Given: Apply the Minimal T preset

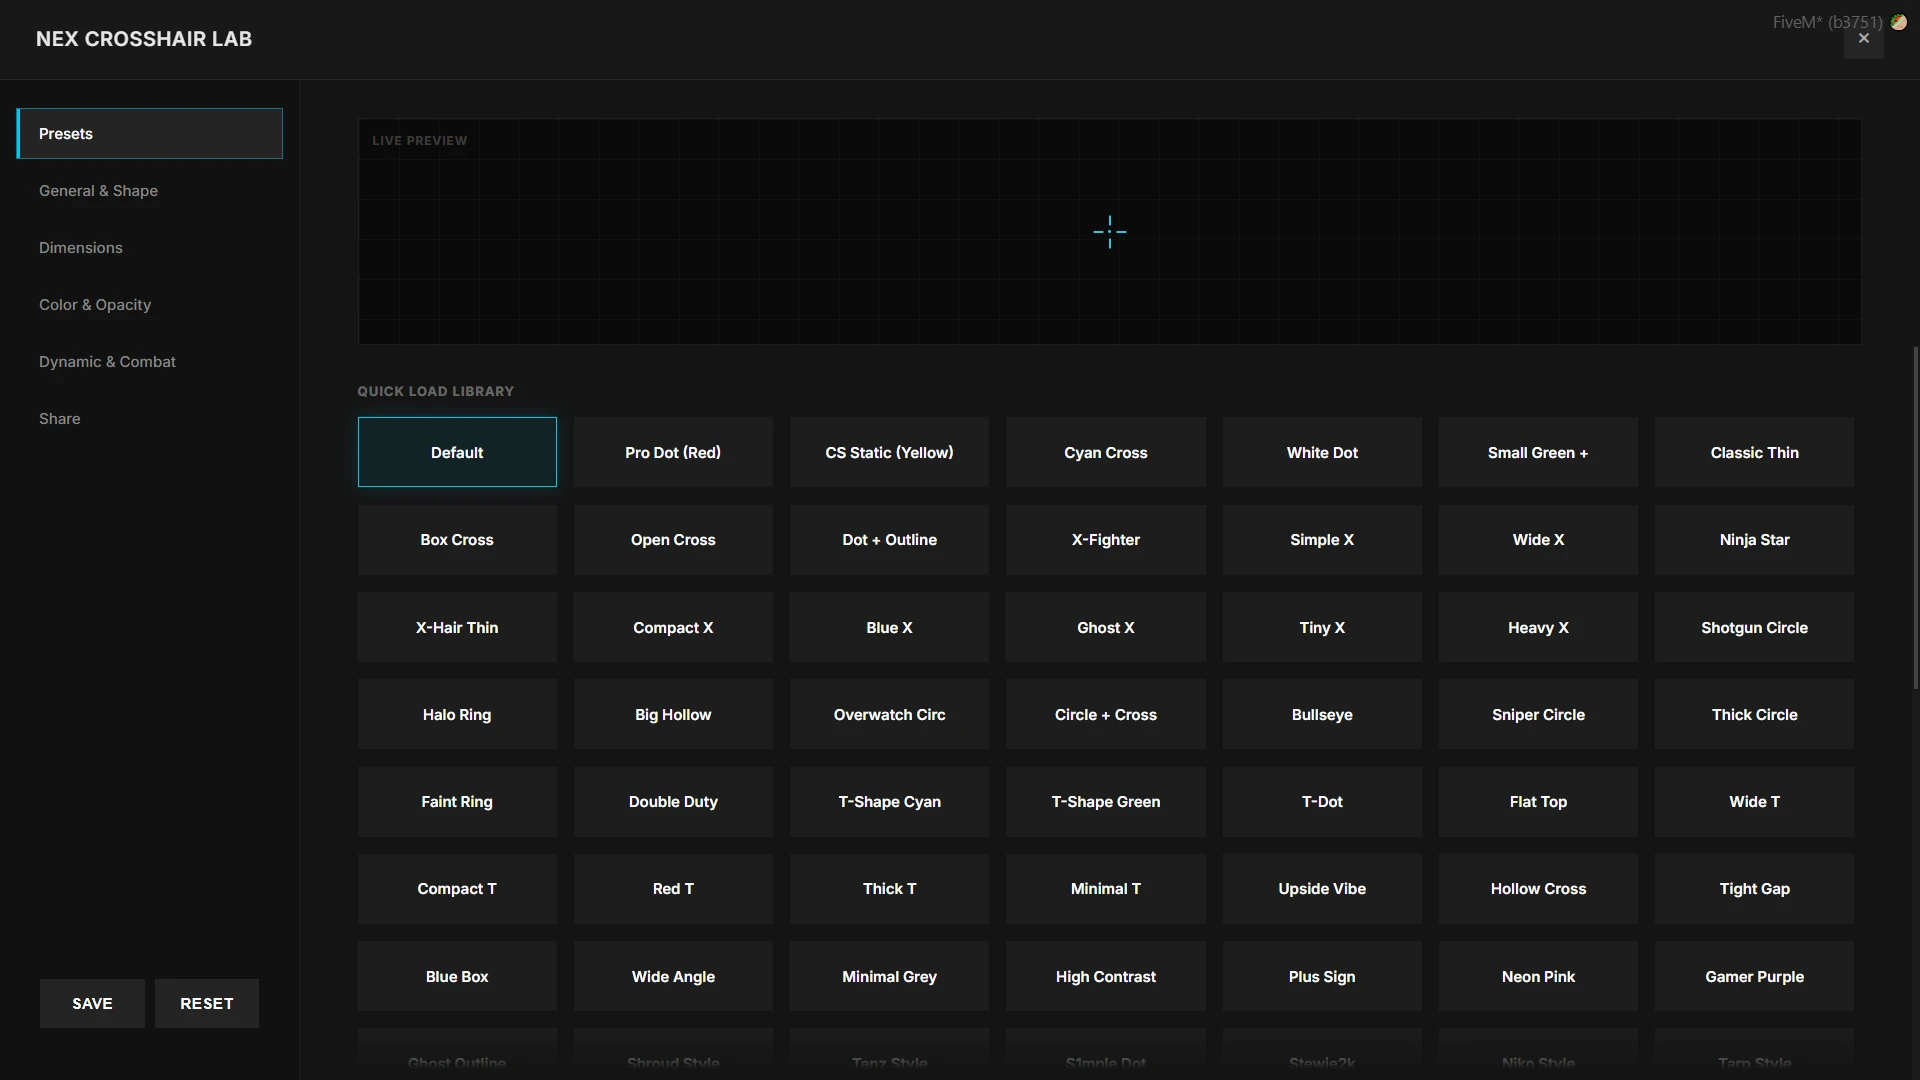Looking at the screenshot, I should click(1106, 889).
